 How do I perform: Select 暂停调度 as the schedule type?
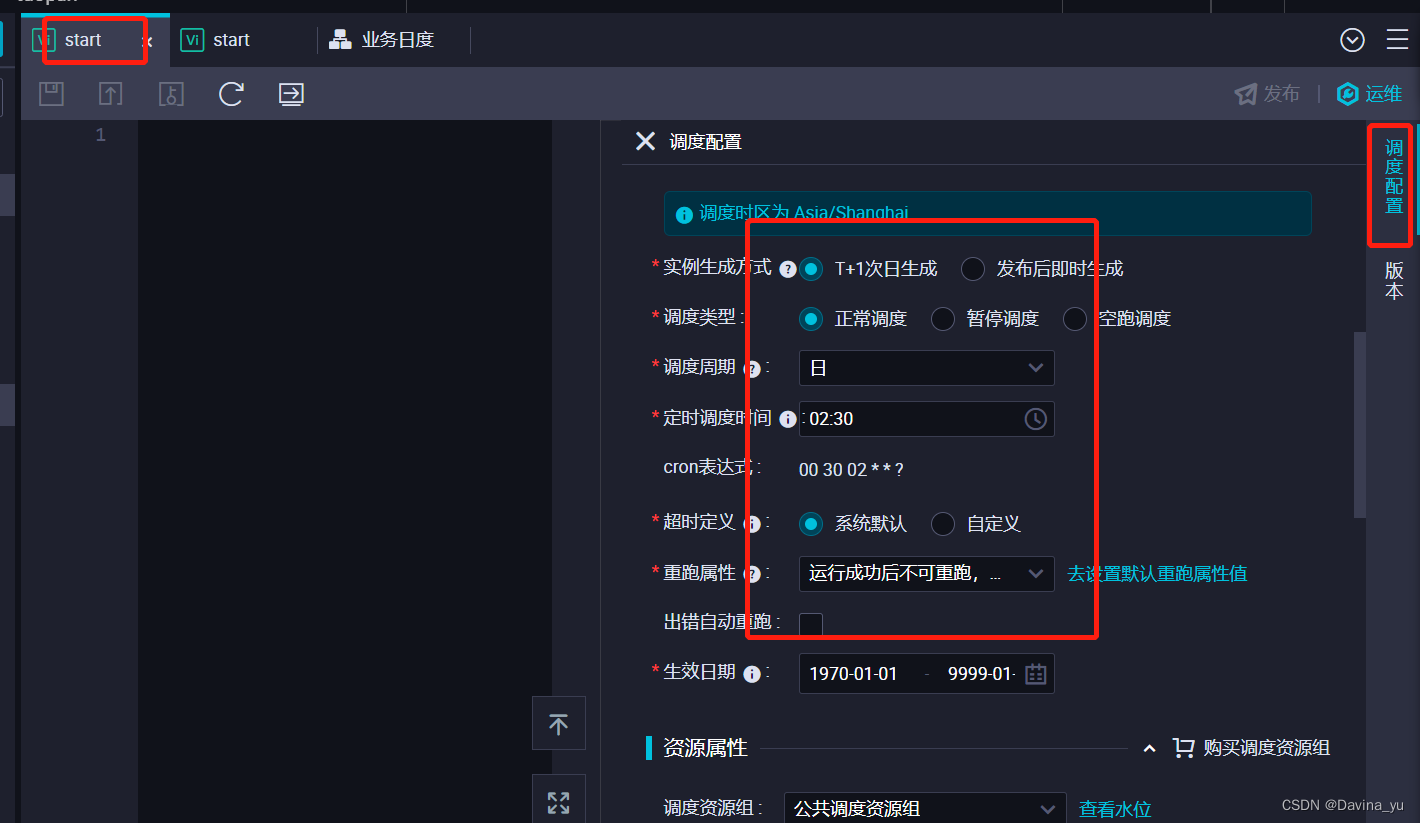(941, 318)
